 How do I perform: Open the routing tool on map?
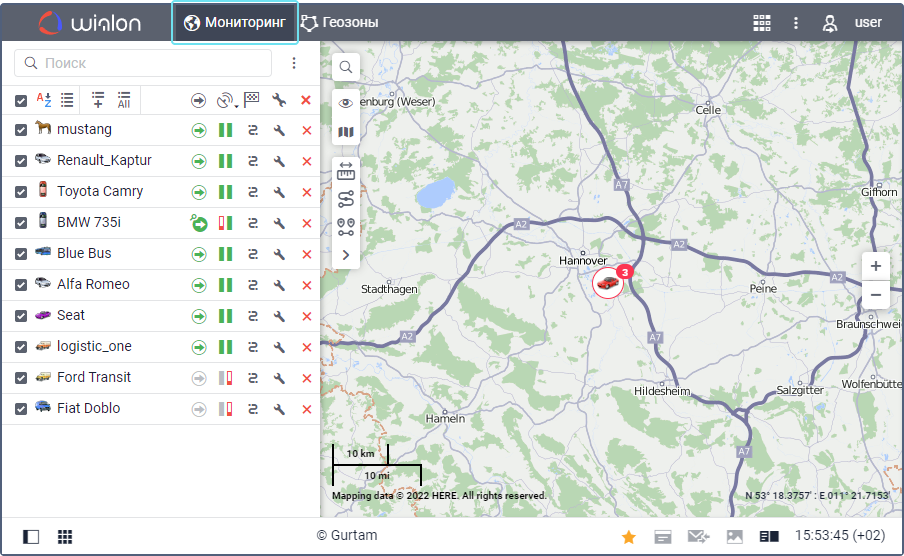(x=346, y=198)
